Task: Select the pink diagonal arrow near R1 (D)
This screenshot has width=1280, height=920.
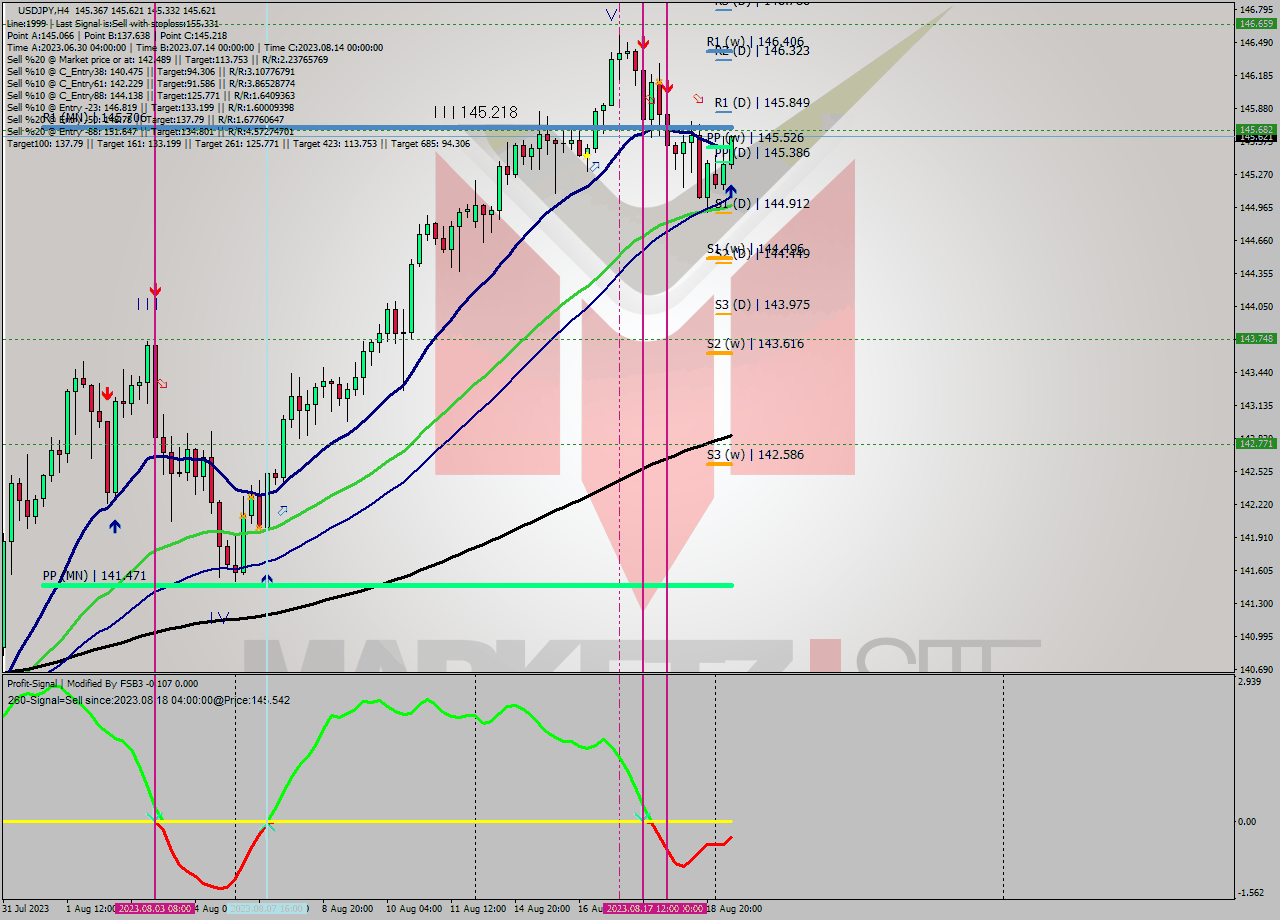Action: 698,99
